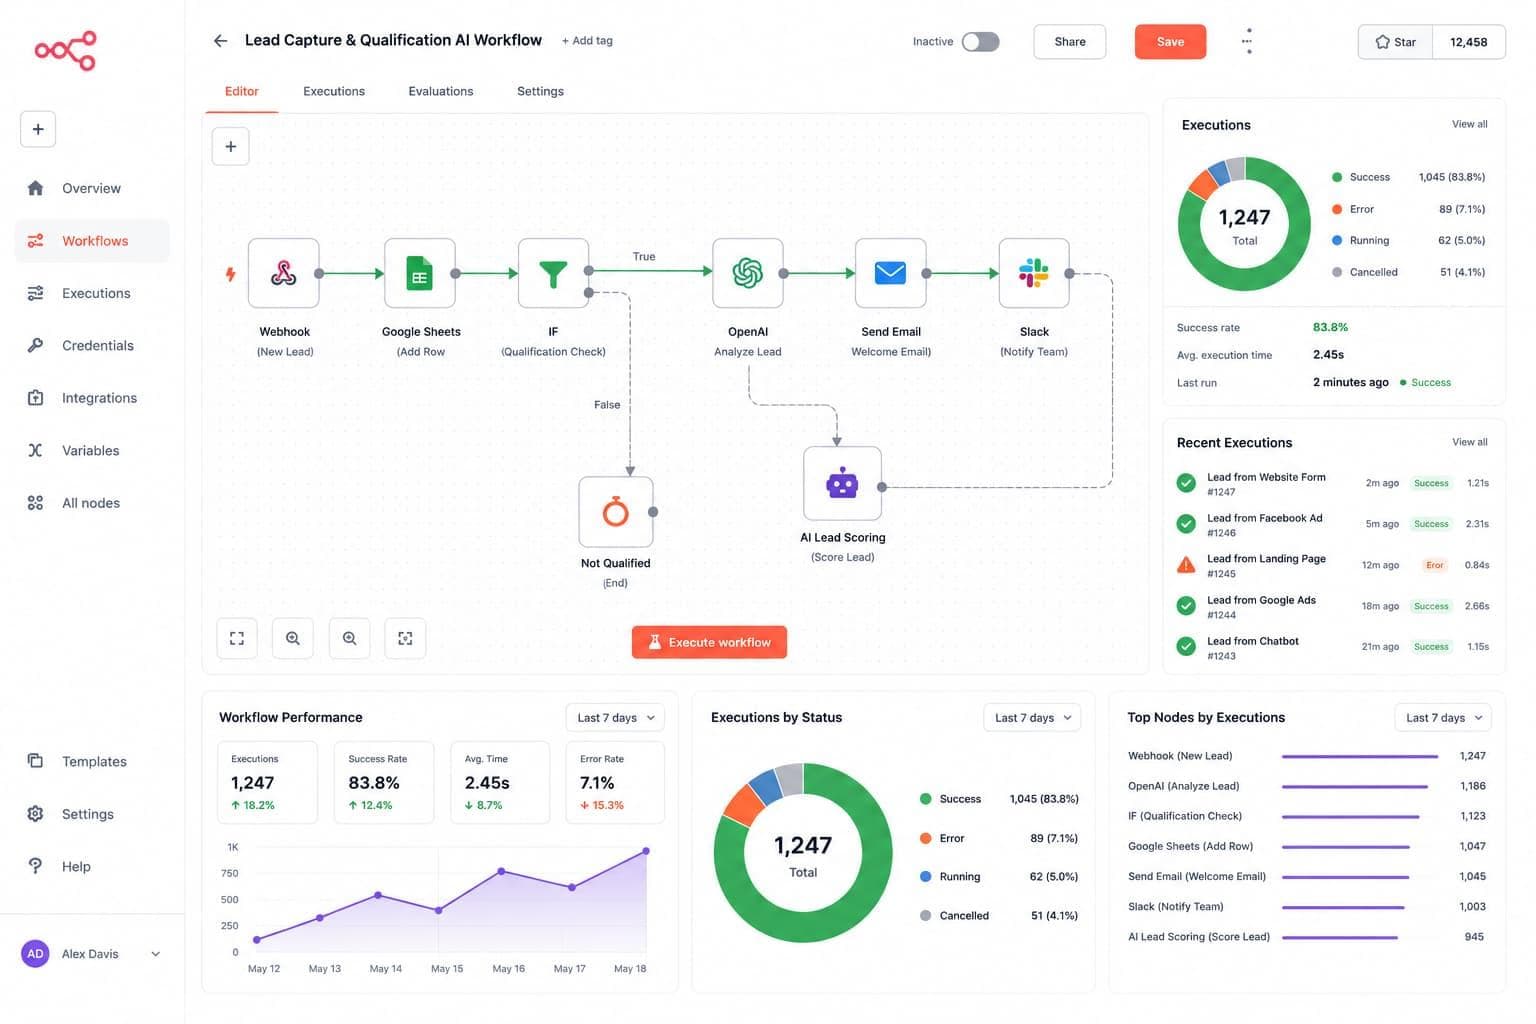Screen dimensions: 1536x1024
Task: Click the n8n logo in the sidebar
Action: tap(65, 50)
